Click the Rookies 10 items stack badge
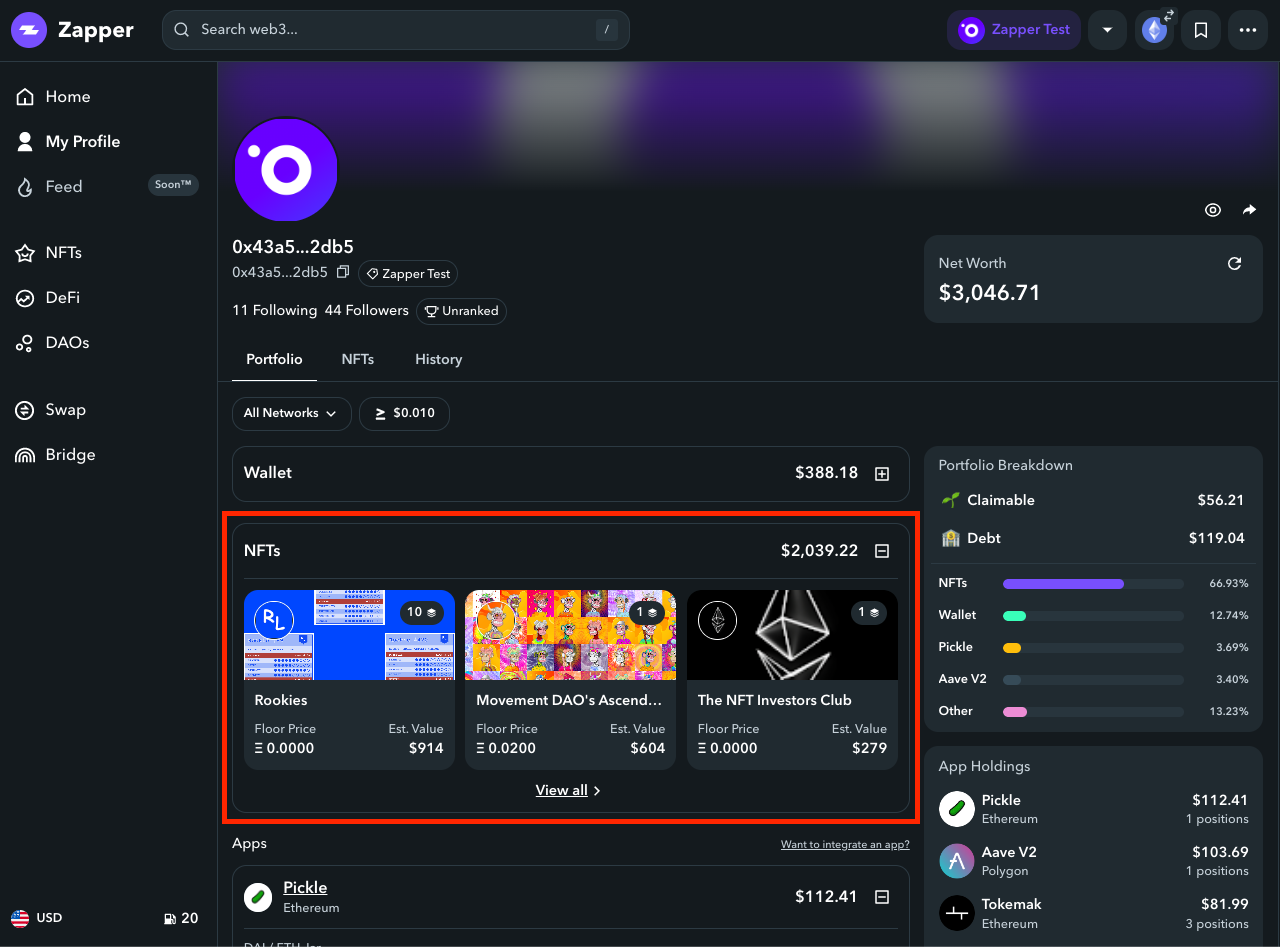Screen dimensions: 1280x947 (x=422, y=612)
